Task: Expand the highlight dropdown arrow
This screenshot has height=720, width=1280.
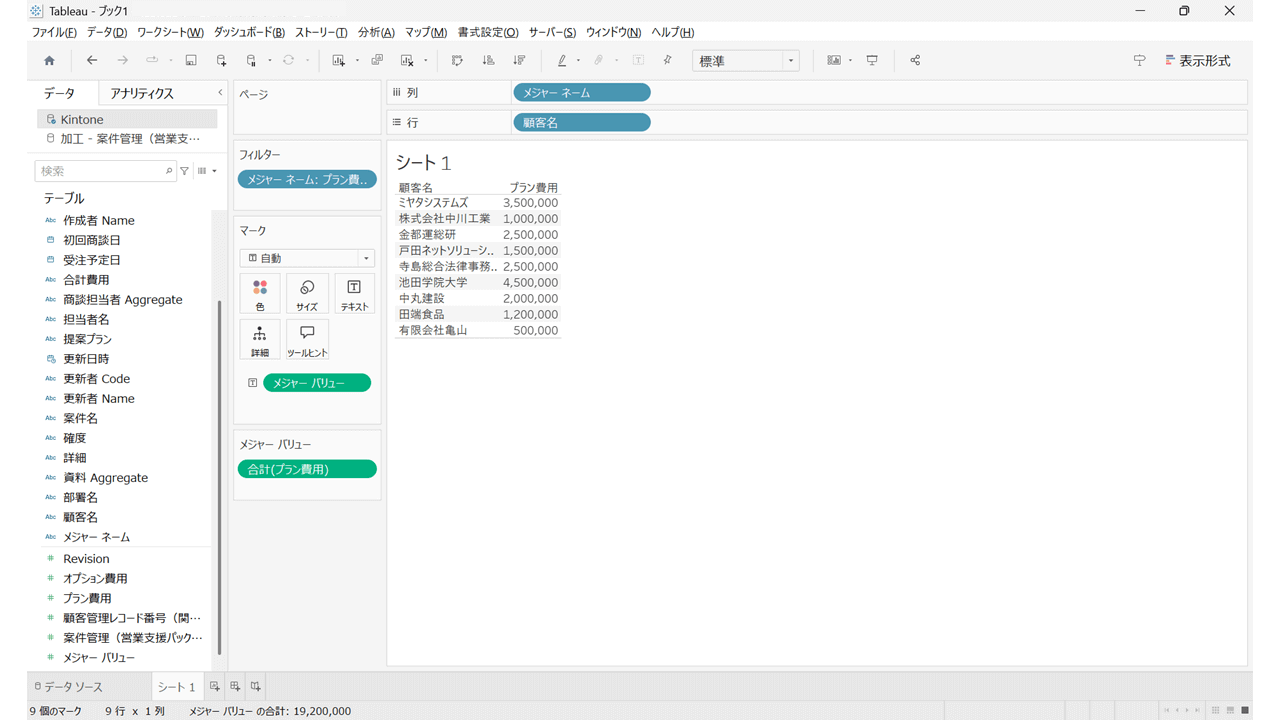Action: click(x=579, y=61)
